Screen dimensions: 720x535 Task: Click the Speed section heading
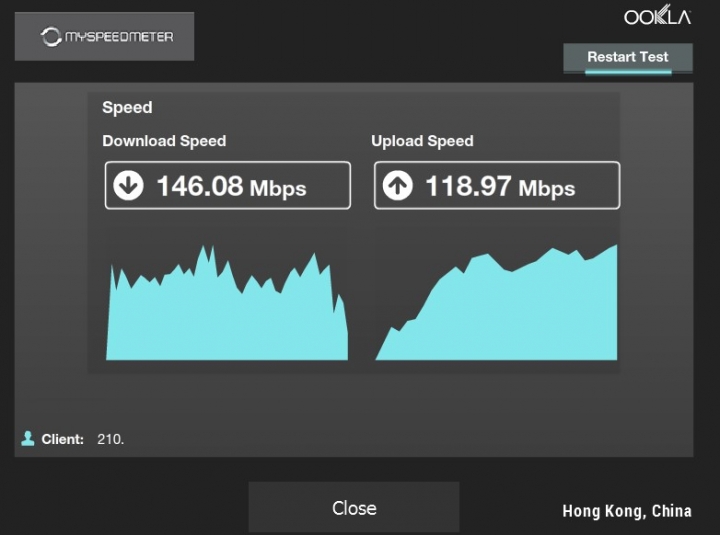coord(127,107)
